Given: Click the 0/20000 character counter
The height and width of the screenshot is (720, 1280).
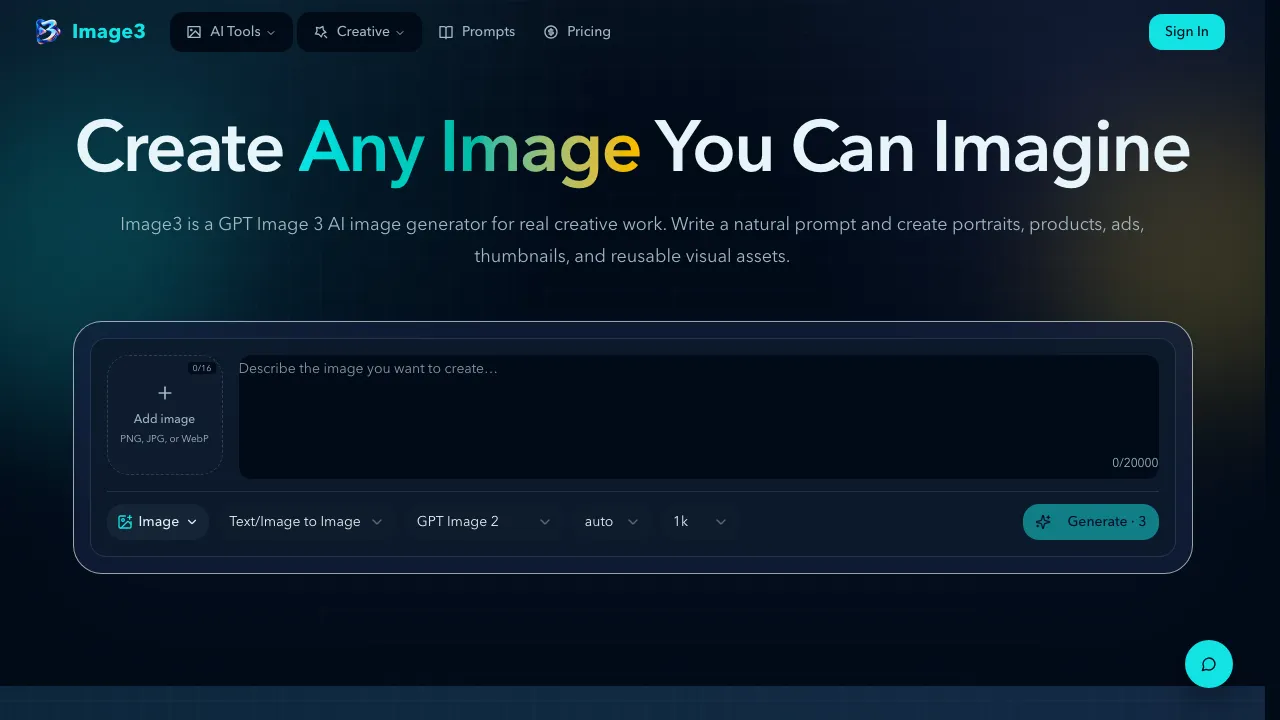Looking at the screenshot, I should [1135, 463].
